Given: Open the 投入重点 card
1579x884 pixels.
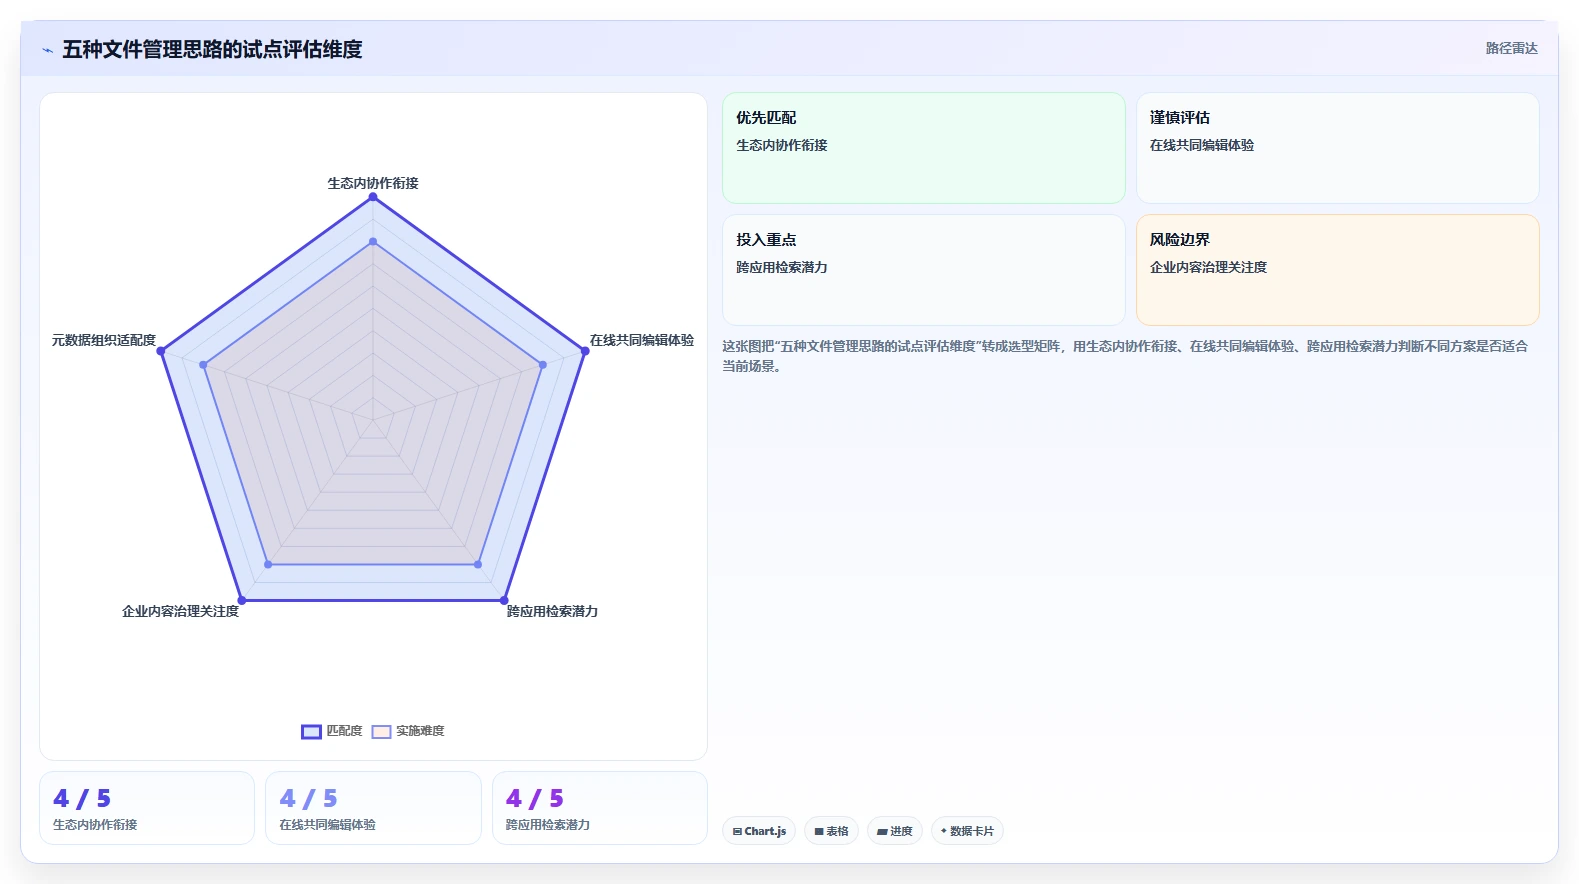Looking at the screenshot, I should [924, 270].
